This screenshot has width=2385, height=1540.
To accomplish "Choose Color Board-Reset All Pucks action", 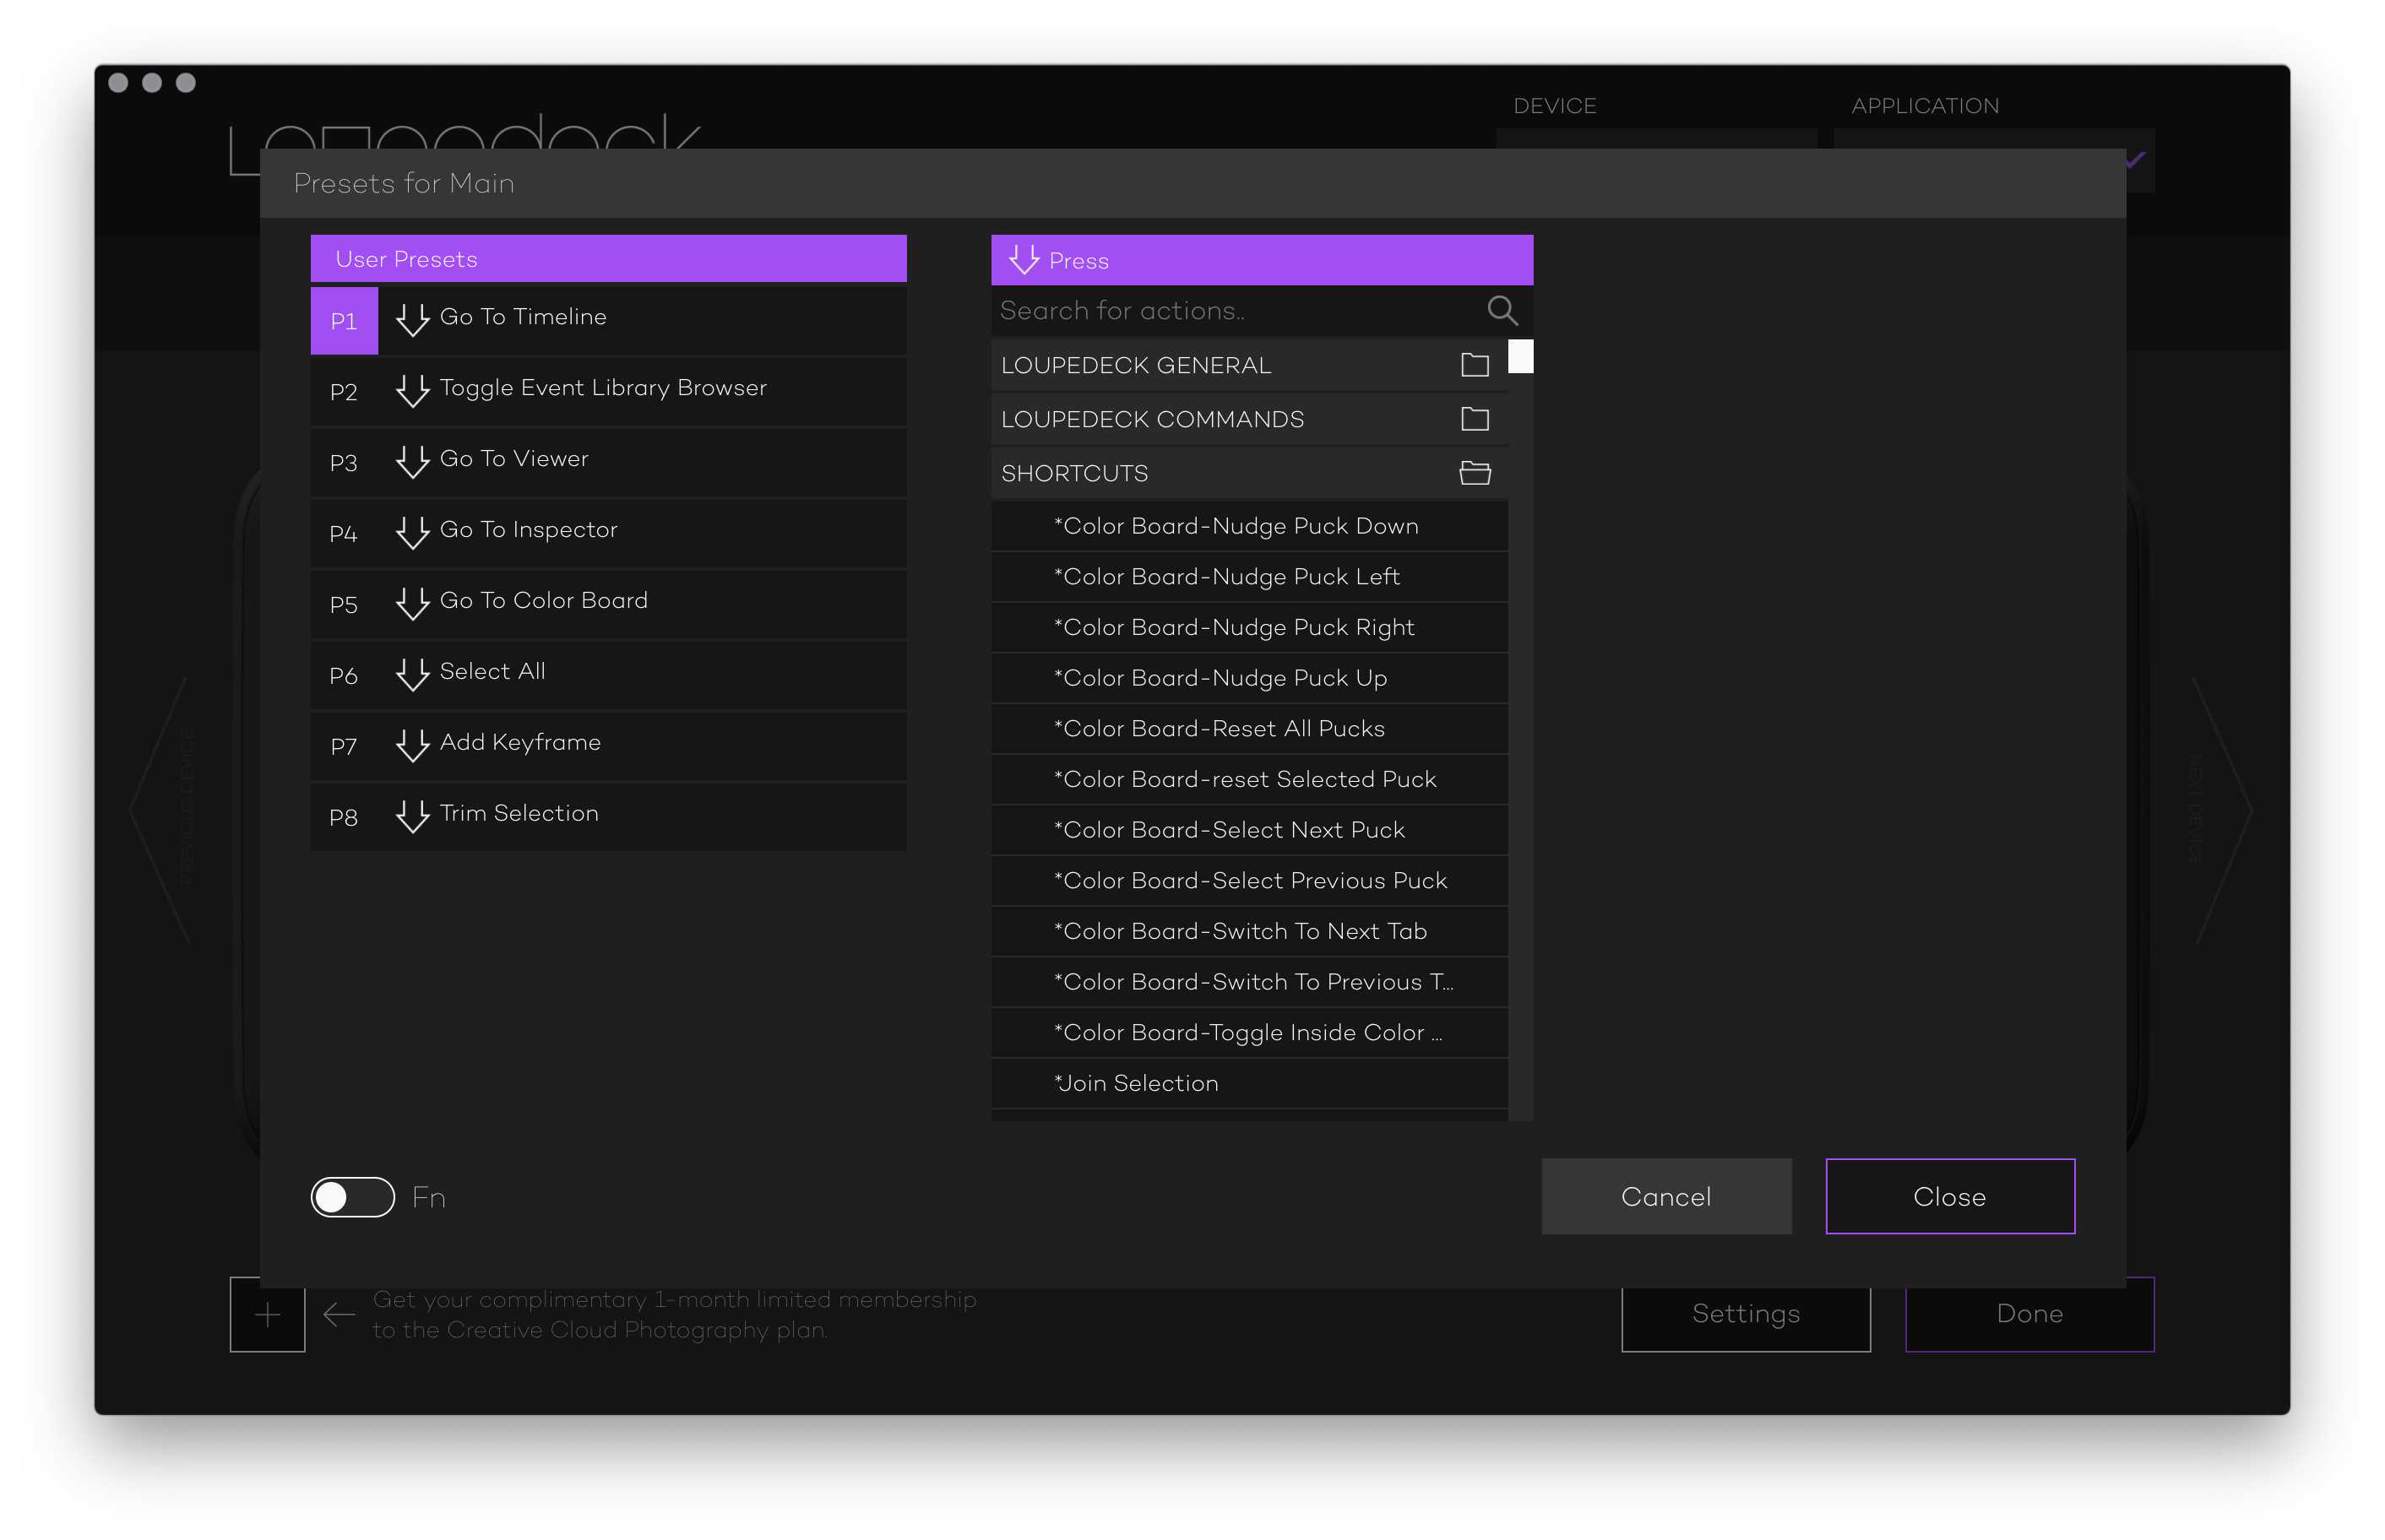I will pos(1218,729).
